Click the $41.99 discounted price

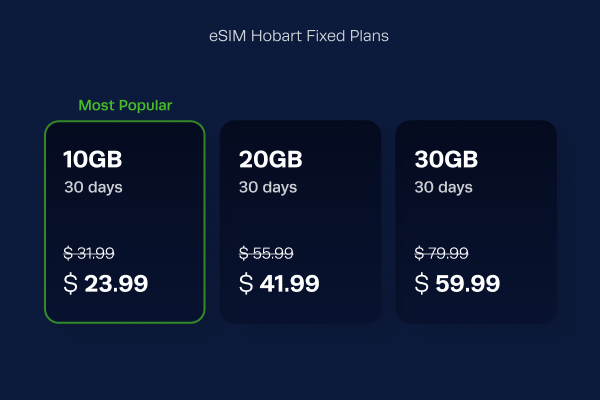pos(279,284)
